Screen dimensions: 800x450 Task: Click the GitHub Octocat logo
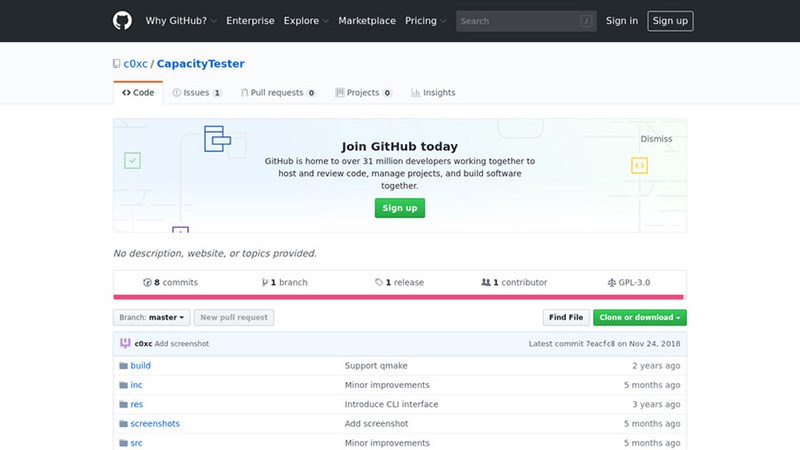coord(122,21)
